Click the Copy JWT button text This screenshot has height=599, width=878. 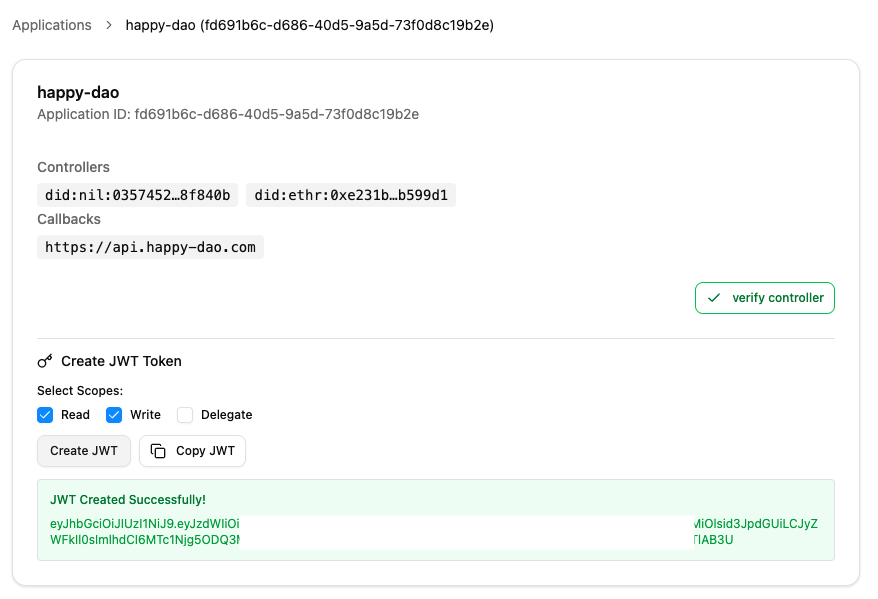point(205,451)
